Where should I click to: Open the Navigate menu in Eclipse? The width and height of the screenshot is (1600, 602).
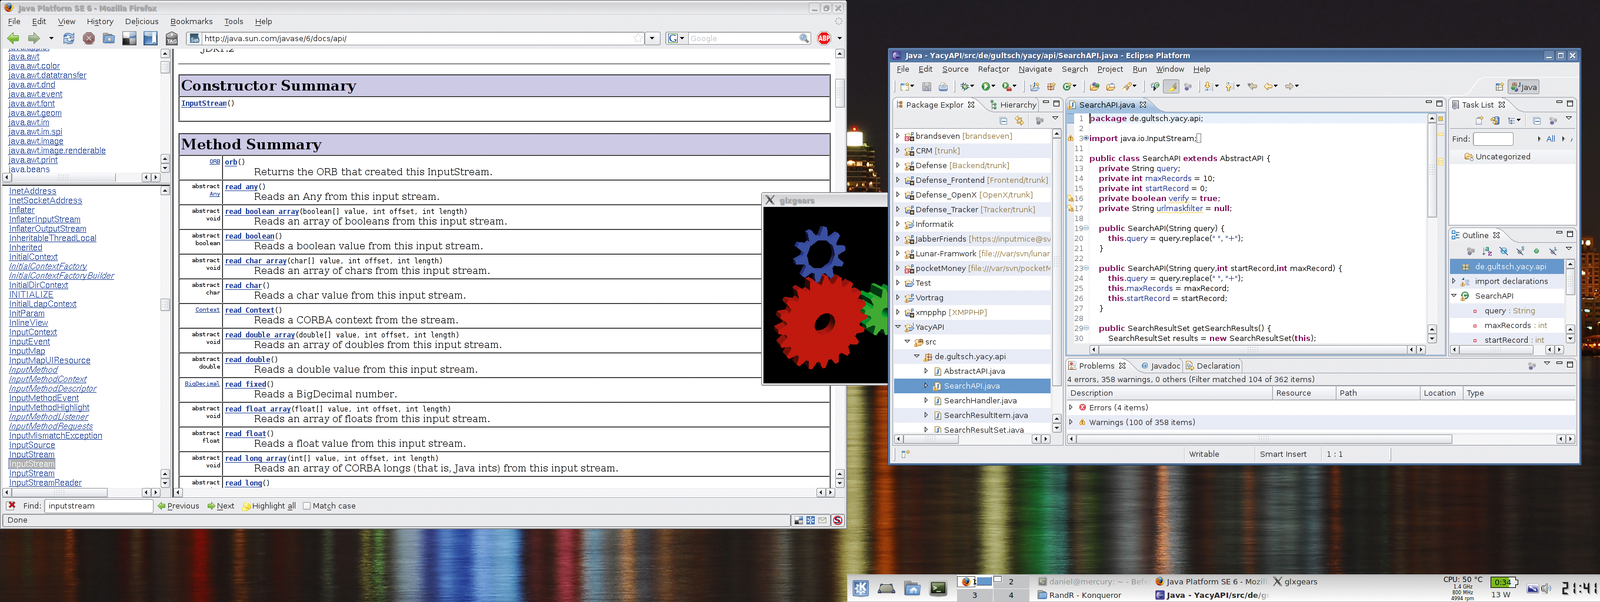click(1035, 69)
